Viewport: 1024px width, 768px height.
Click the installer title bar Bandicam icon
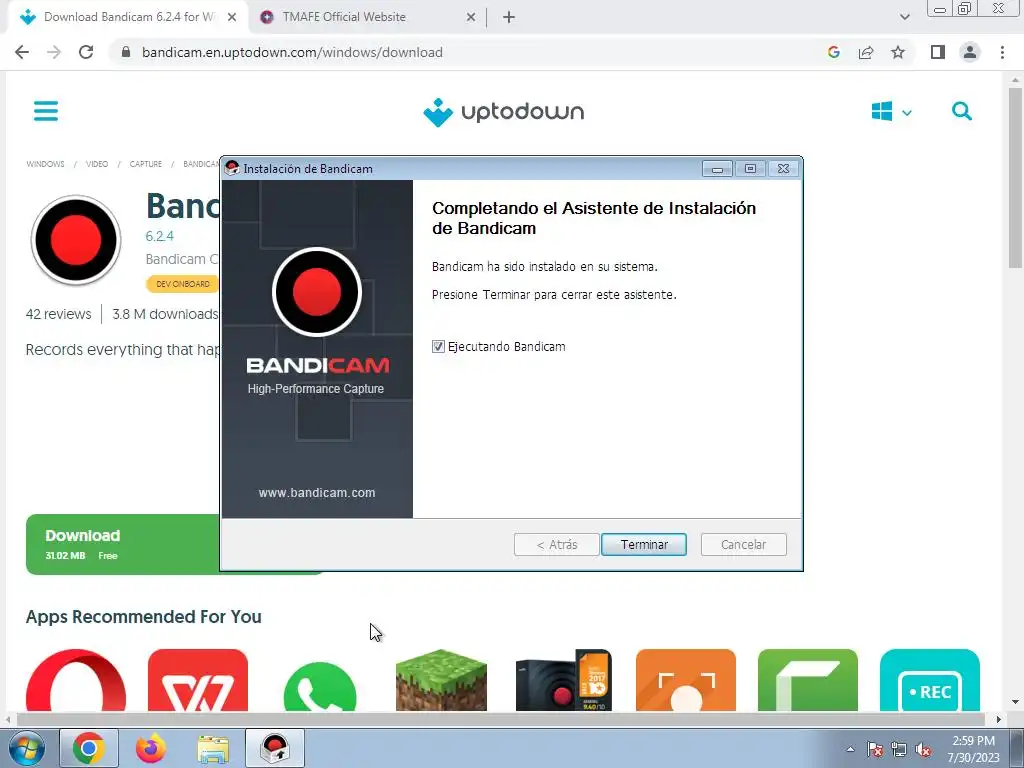pyautogui.click(x=232, y=168)
